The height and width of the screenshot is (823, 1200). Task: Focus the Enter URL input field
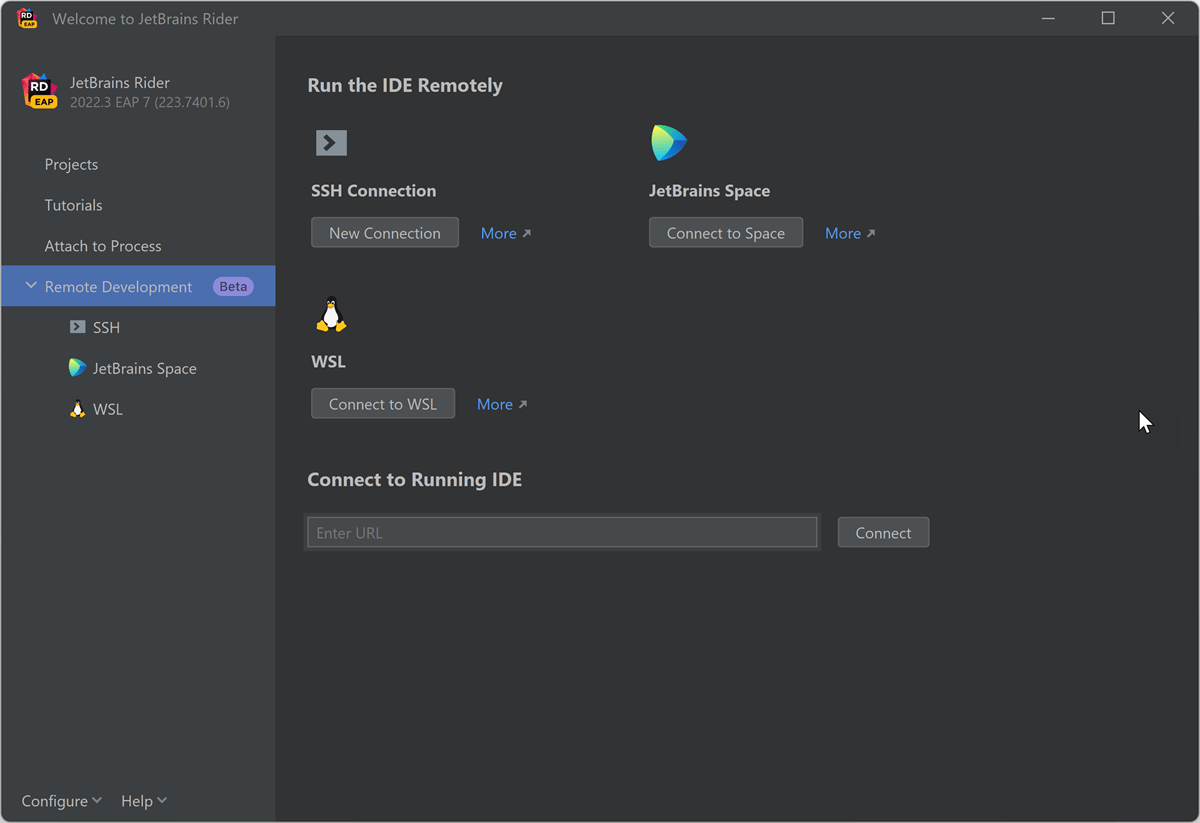tap(562, 533)
